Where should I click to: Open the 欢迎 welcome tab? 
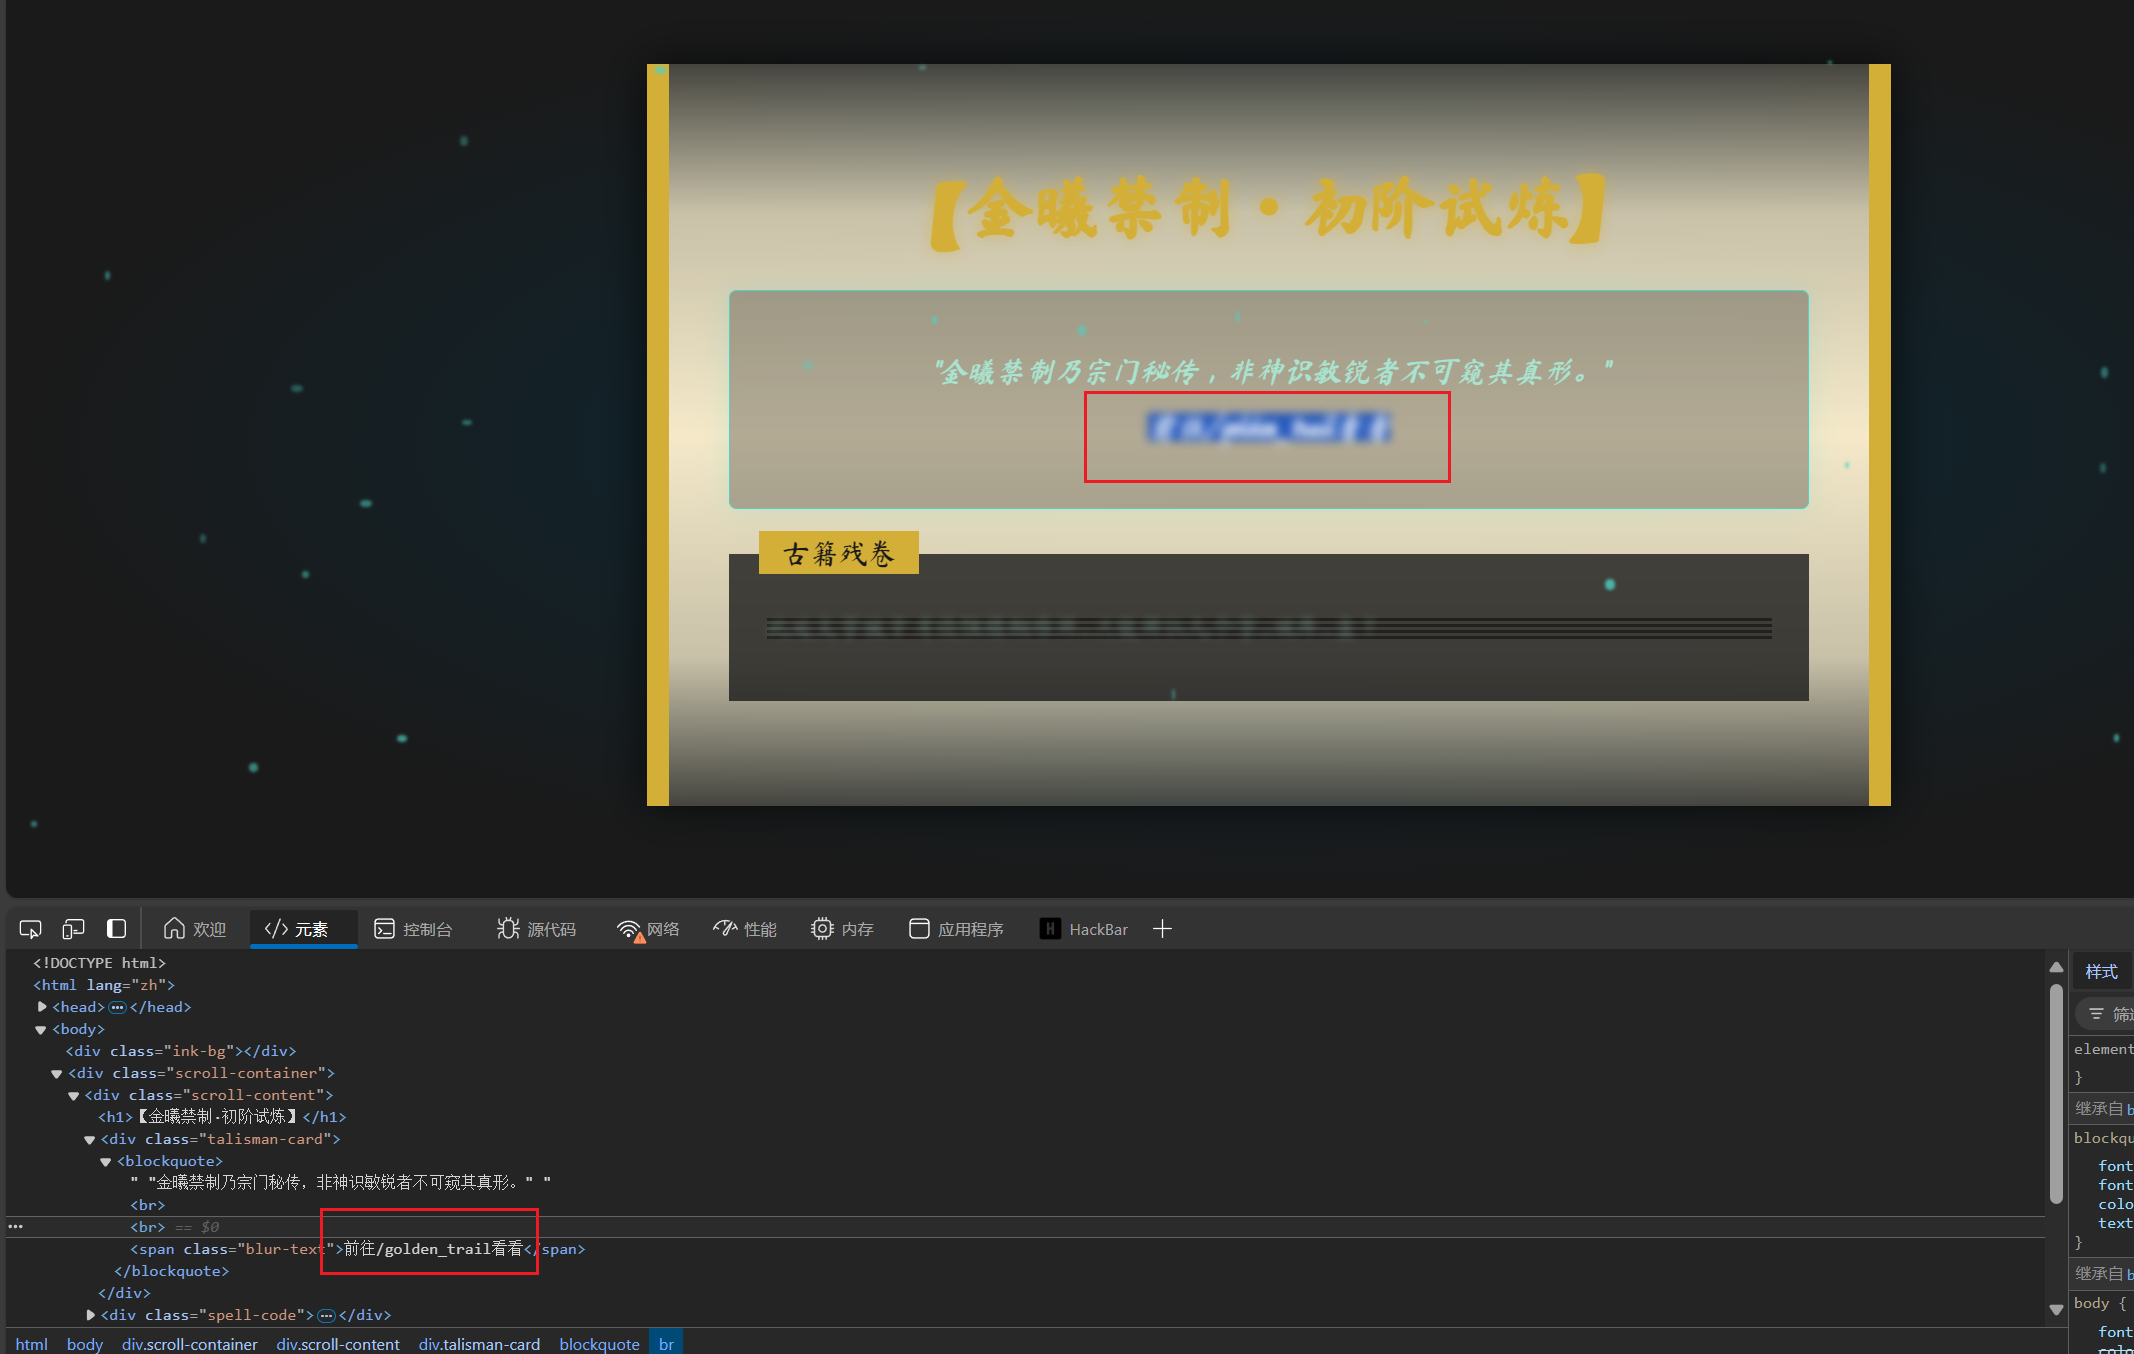pyautogui.click(x=195, y=929)
